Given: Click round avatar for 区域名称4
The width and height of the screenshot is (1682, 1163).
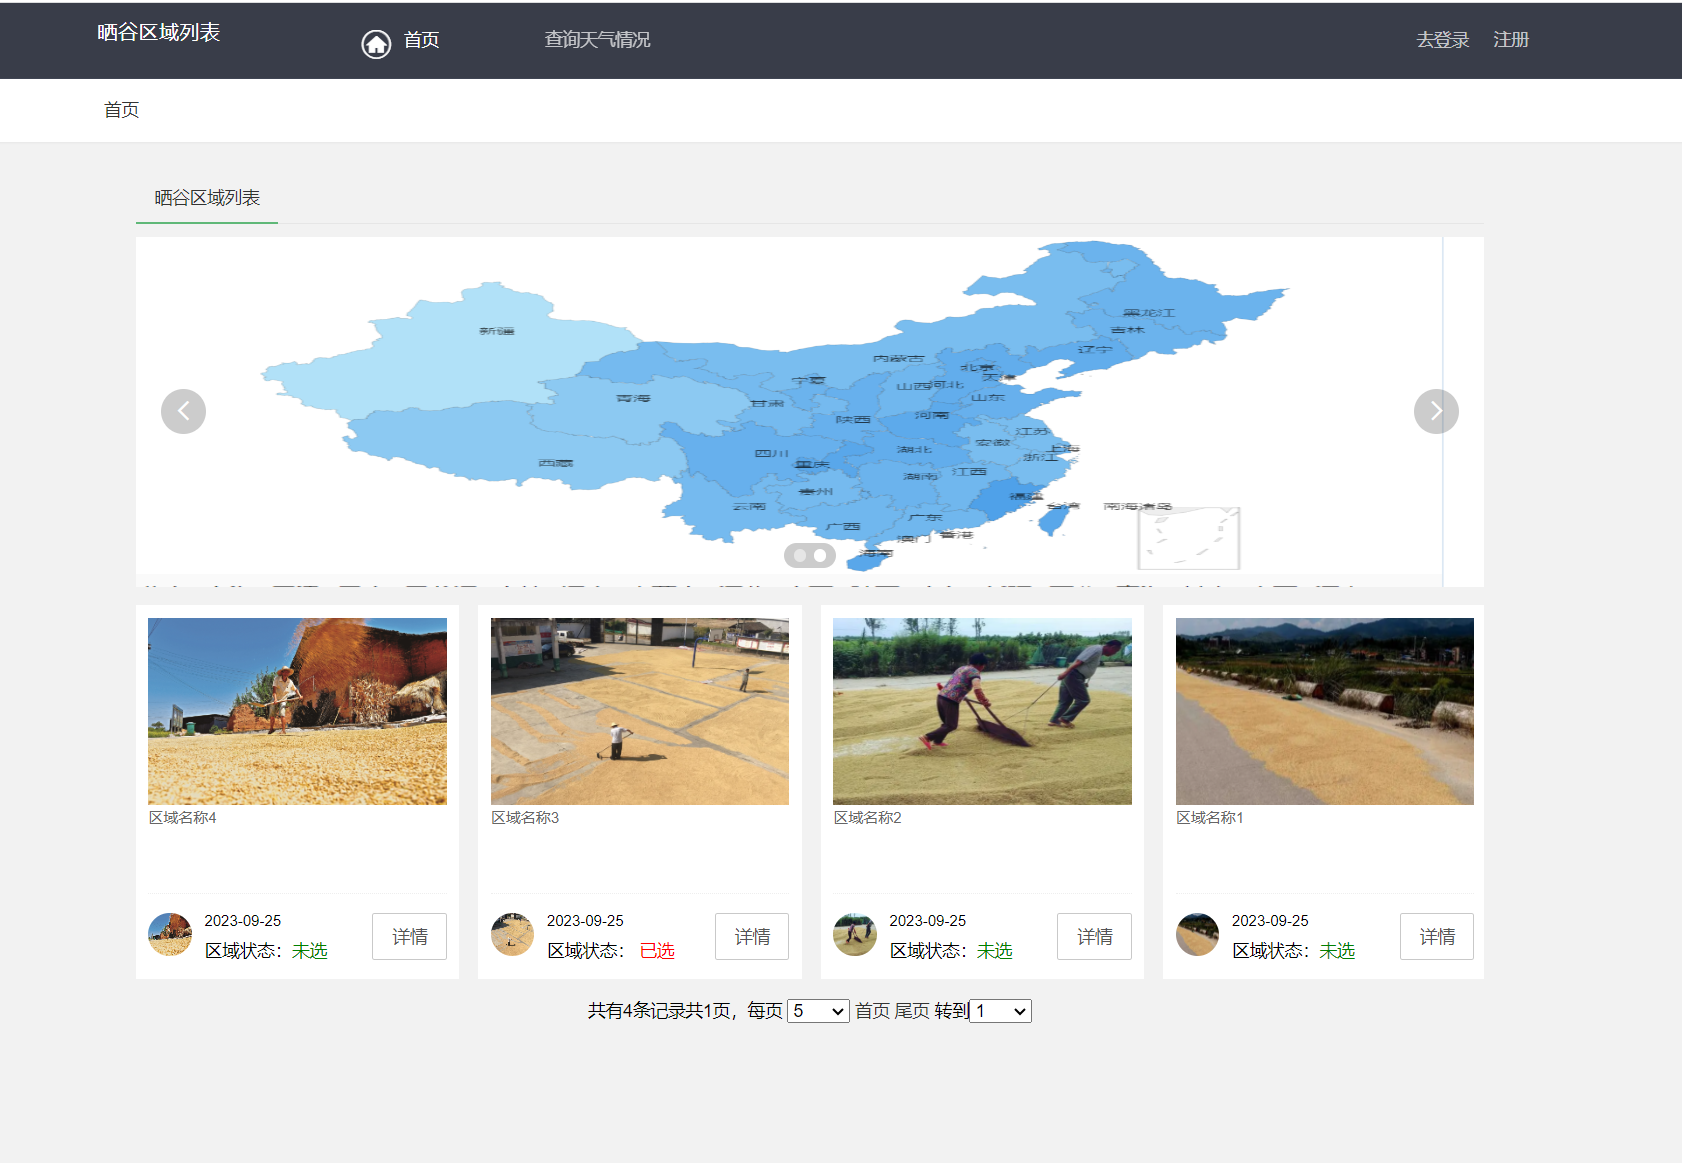Looking at the screenshot, I should (170, 934).
